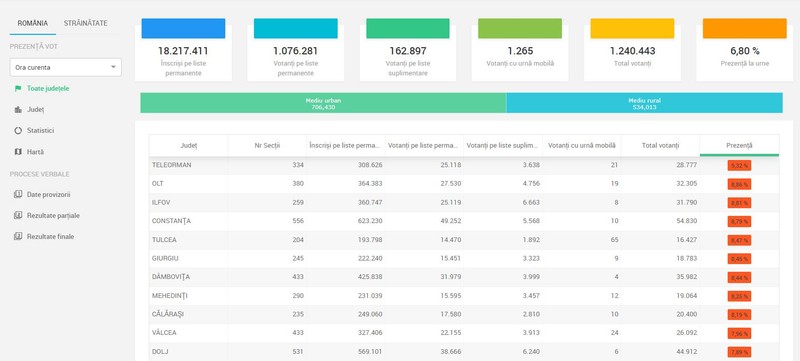Click the 1.240.443 total voters value
This screenshot has height=361, width=800.
point(632,51)
